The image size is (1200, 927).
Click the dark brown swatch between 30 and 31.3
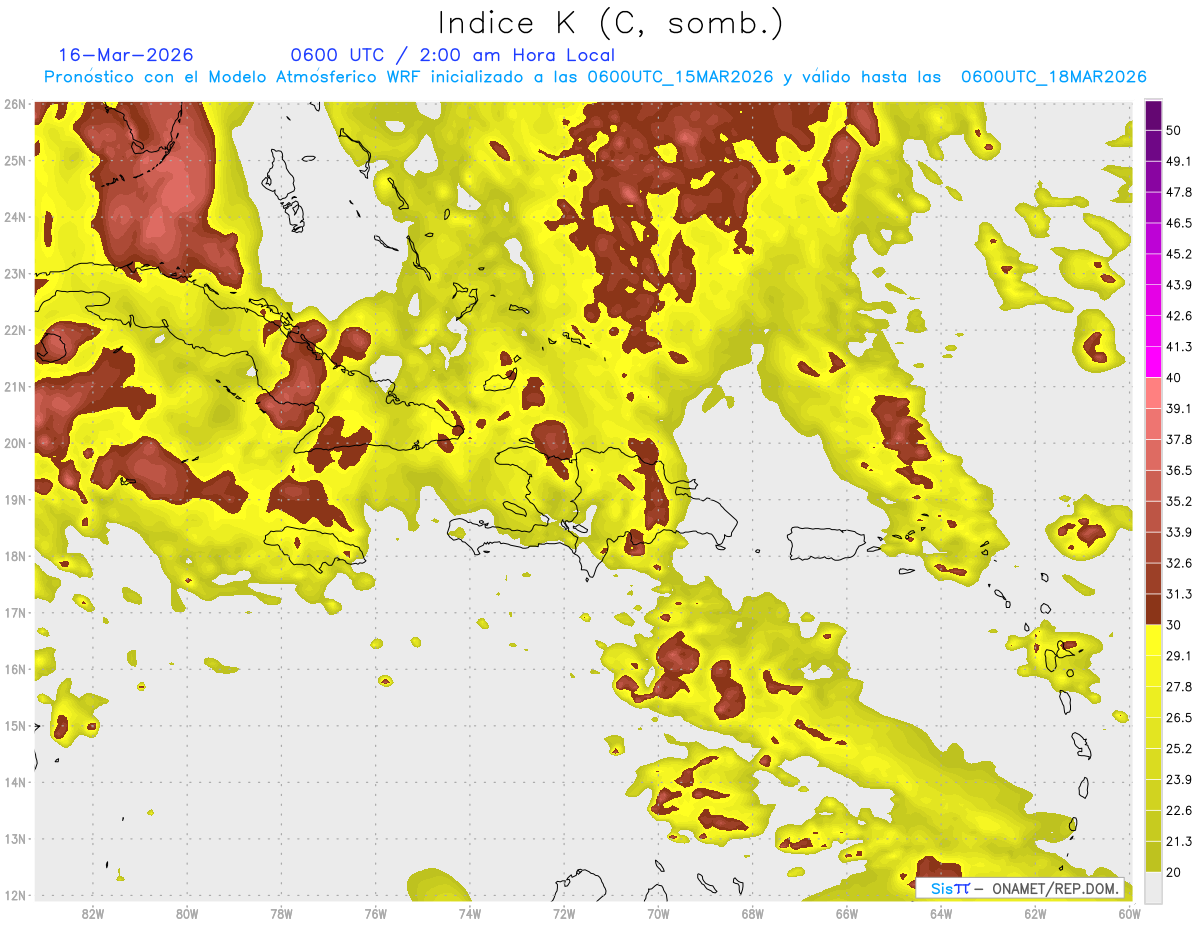(x=1153, y=609)
